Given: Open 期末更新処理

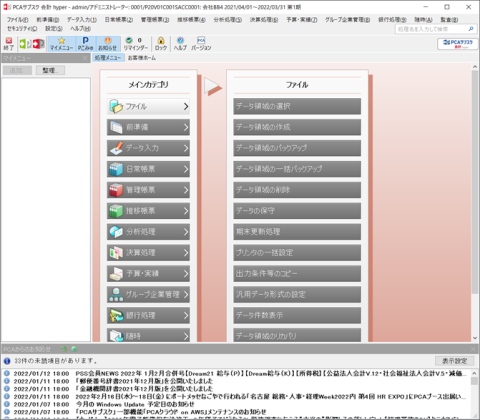Looking at the screenshot, I should pyautogui.click(x=297, y=232).
